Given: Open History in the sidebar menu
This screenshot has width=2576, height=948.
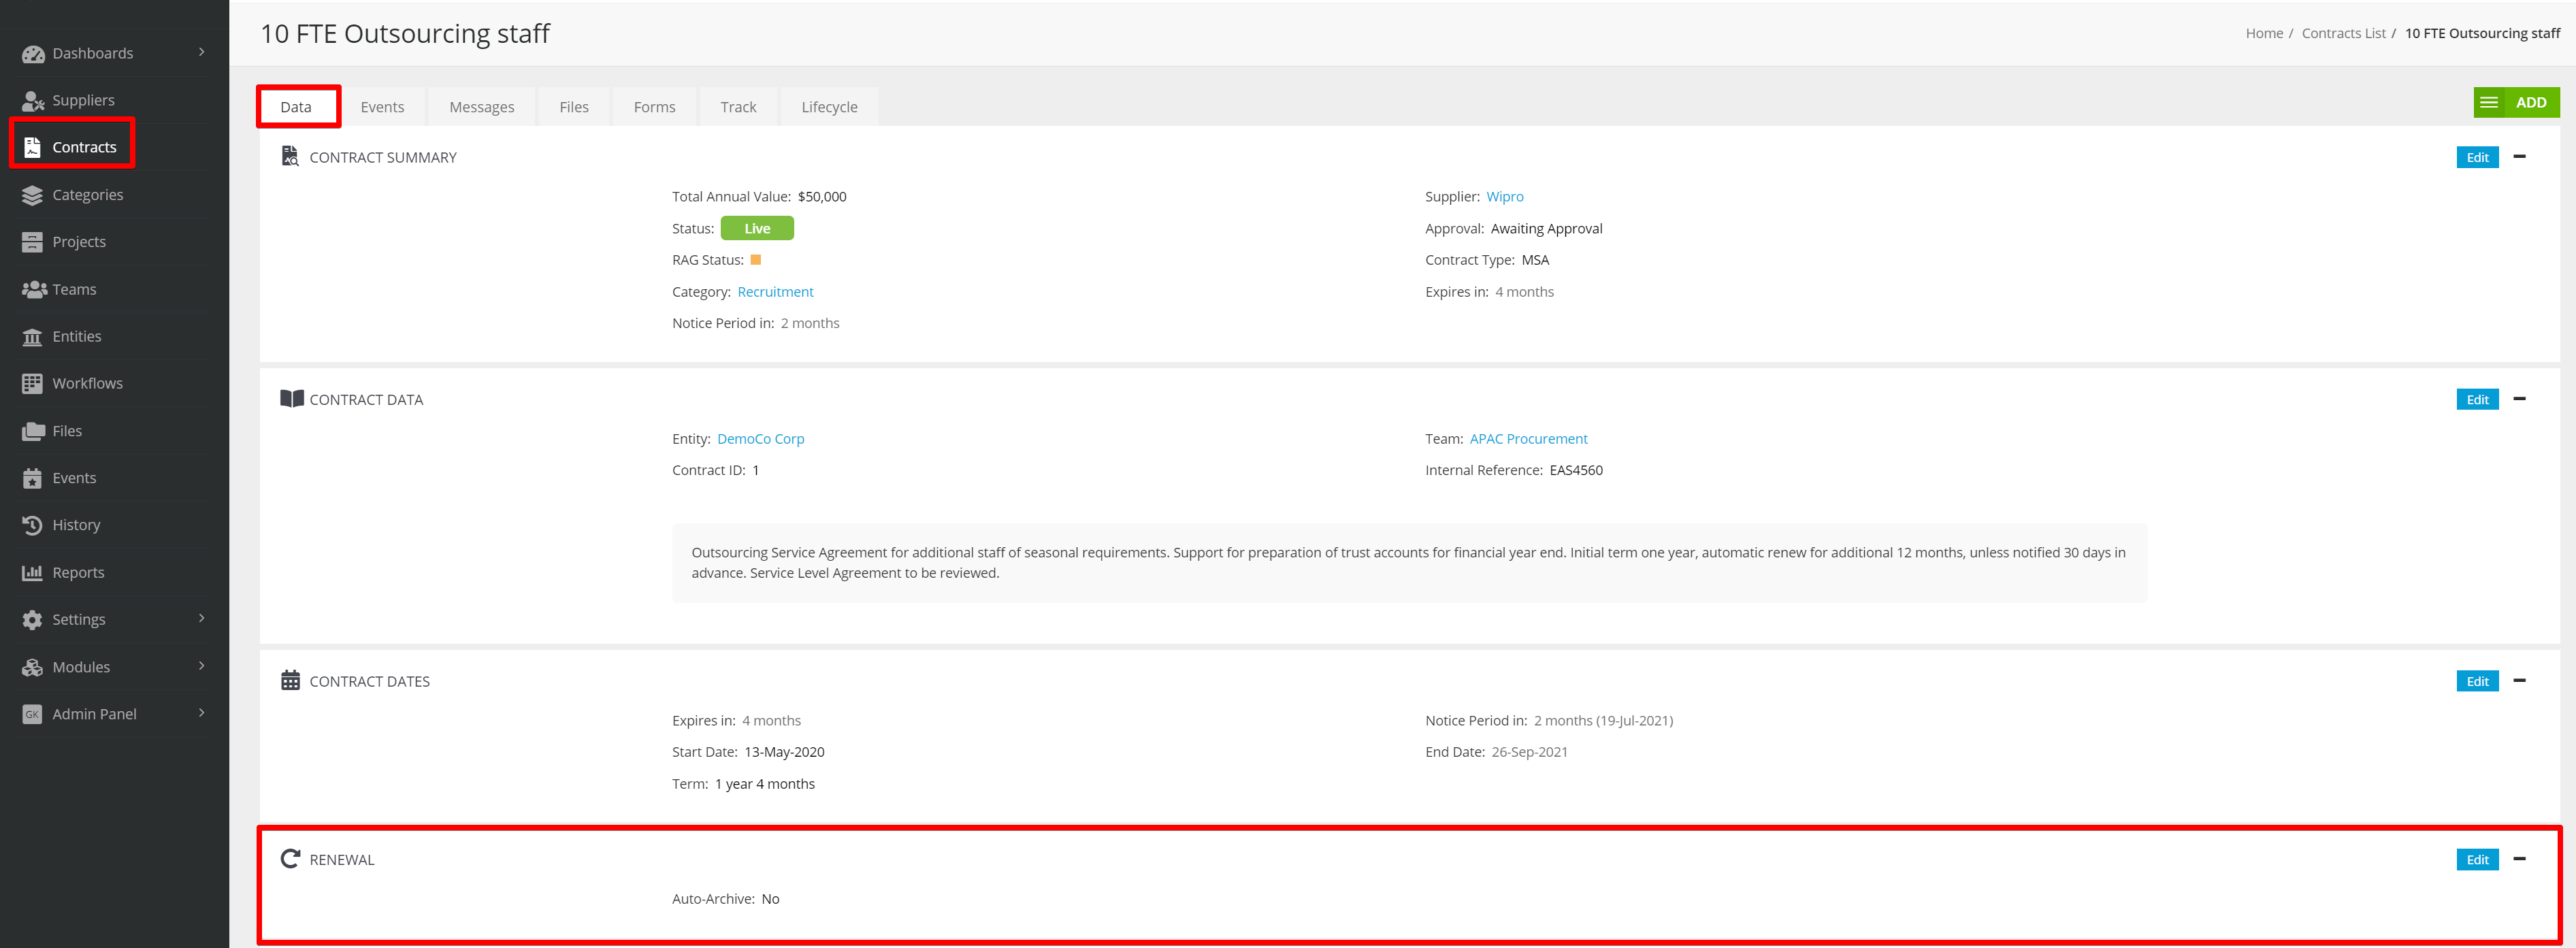Looking at the screenshot, I should click(x=76, y=525).
